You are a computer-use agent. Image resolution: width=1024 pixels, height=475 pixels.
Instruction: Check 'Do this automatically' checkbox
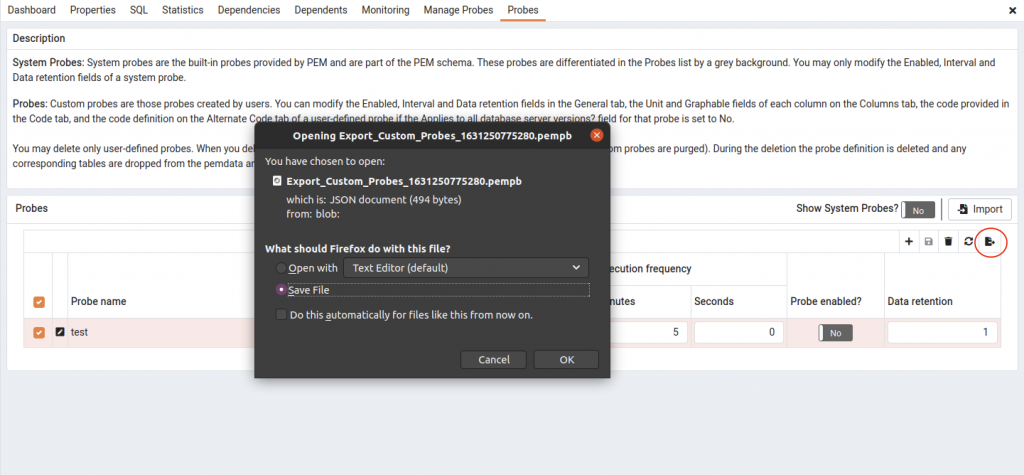point(281,314)
